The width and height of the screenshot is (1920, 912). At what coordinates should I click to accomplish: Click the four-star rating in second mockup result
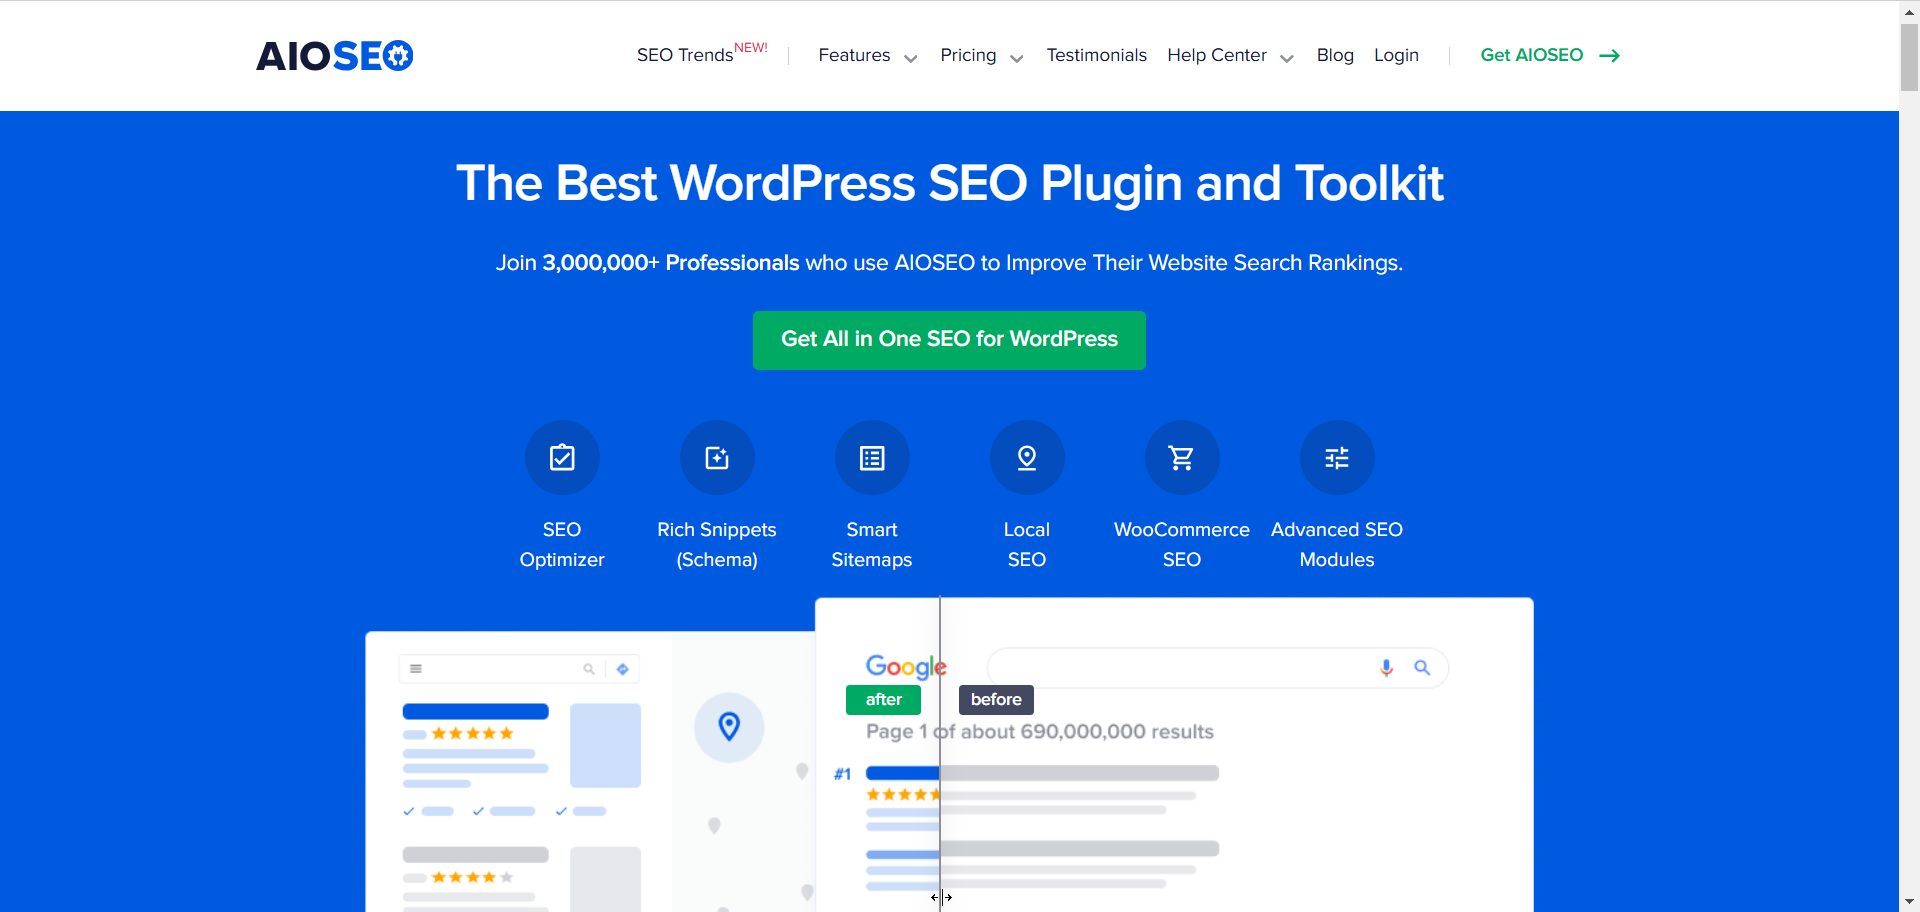click(472, 878)
